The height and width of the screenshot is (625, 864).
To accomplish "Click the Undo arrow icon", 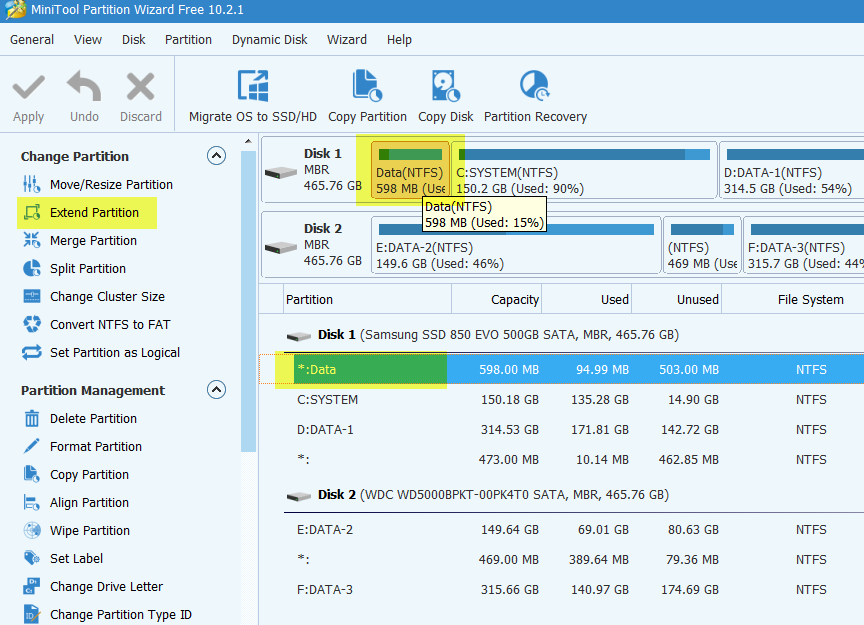I will pos(84,87).
